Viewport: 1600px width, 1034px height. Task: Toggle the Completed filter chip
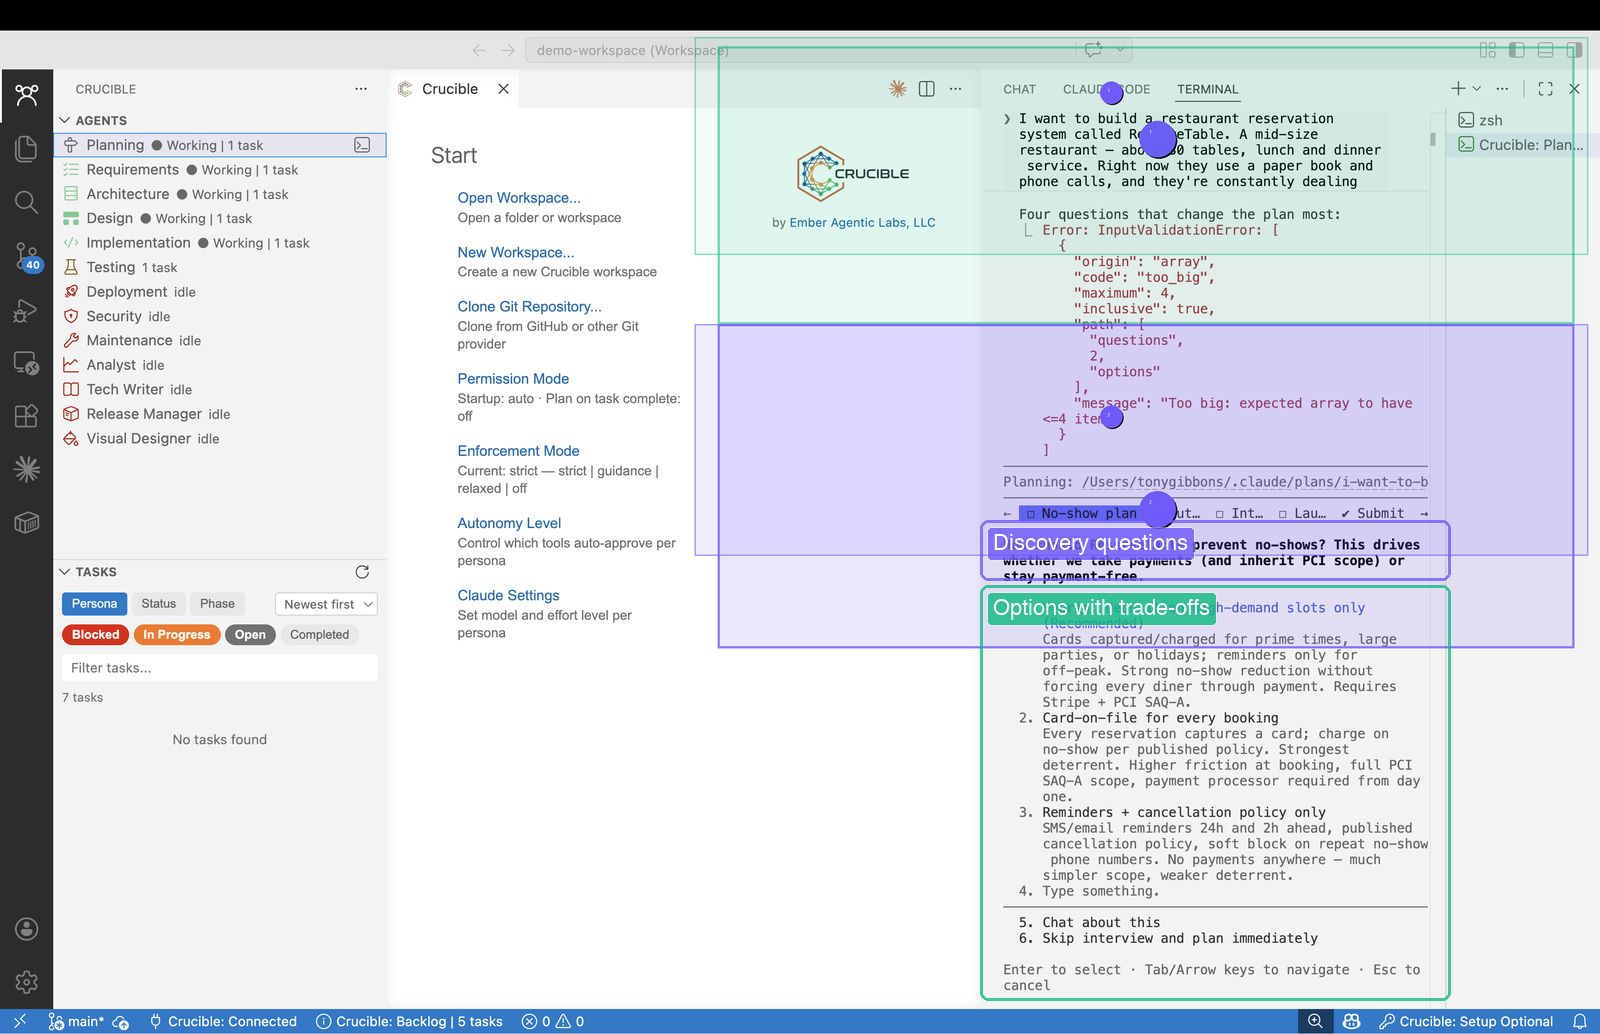pos(319,635)
